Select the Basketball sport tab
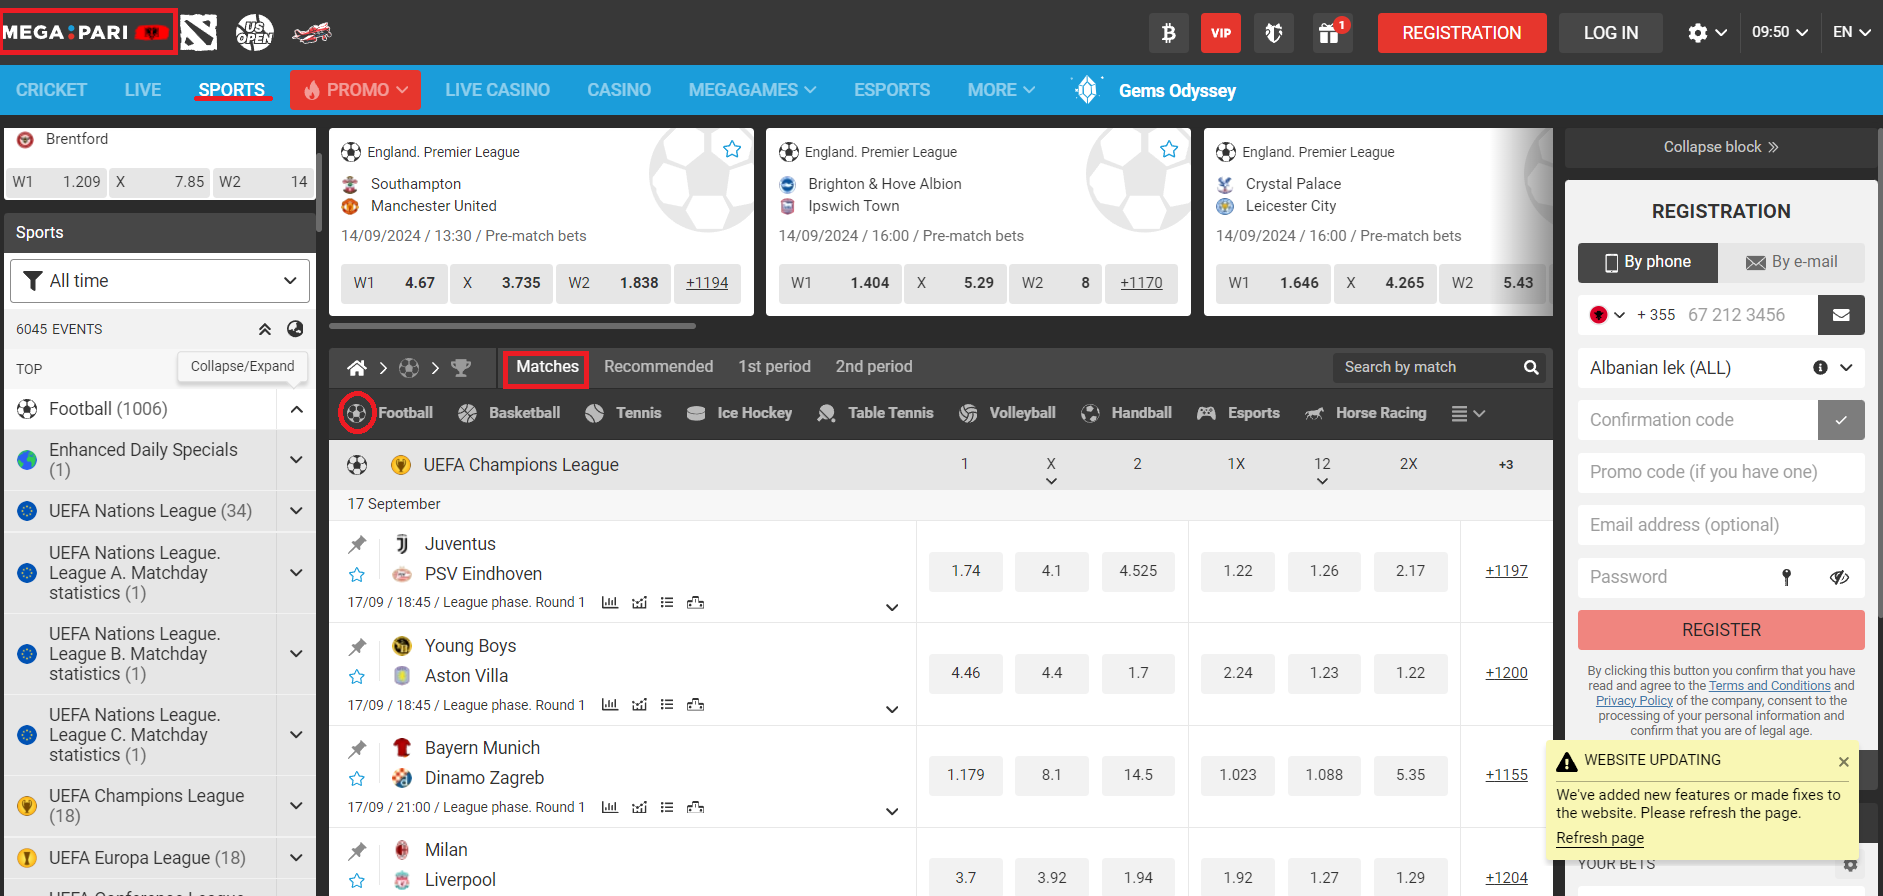Image resolution: width=1883 pixels, height=896 pixels. 509,413
